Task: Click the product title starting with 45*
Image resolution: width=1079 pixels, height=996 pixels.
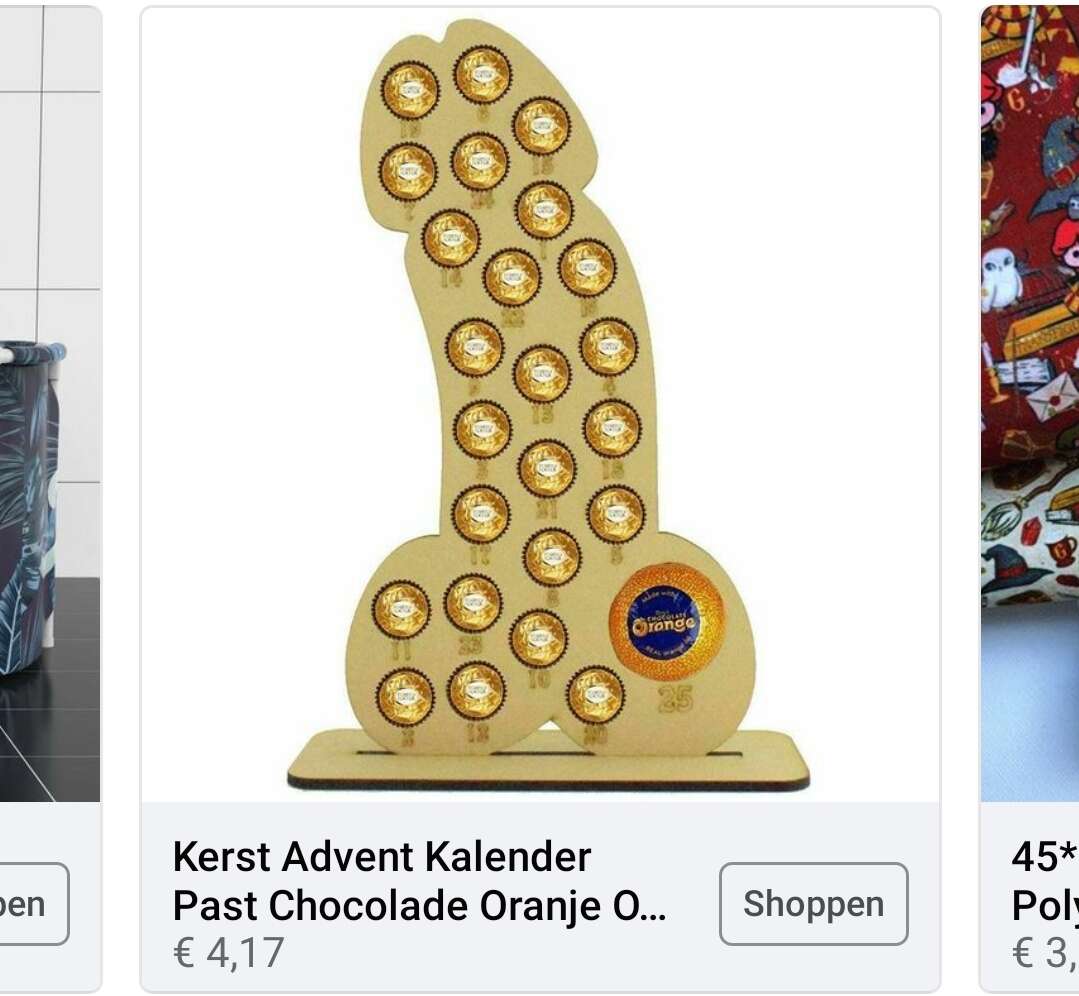Action: [x=1045, y=880]
